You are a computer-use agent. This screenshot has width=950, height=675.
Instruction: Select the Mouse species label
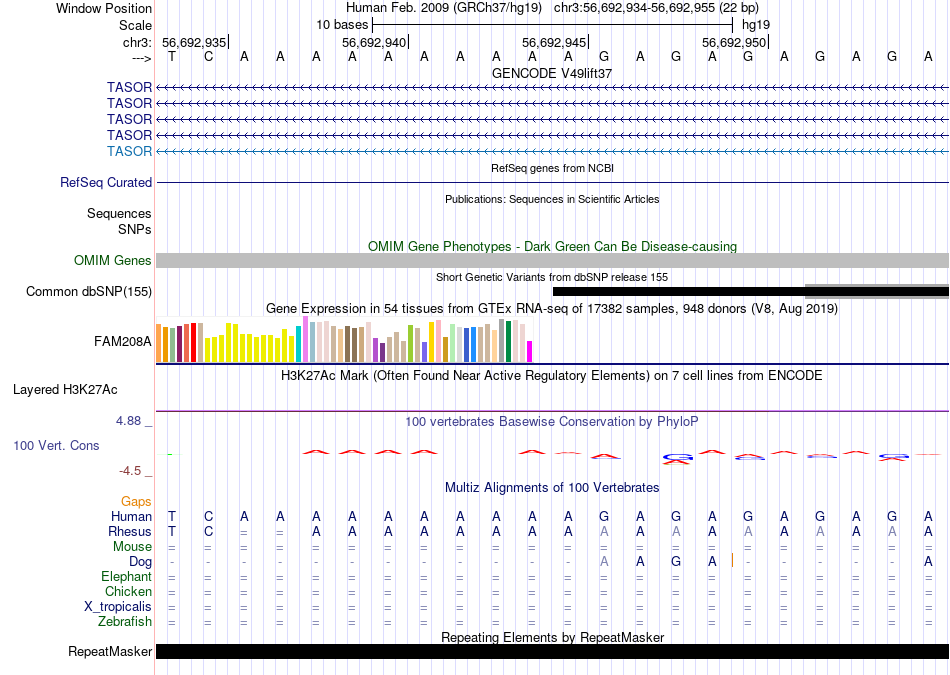pyautogui.click(x=132, y=547)
